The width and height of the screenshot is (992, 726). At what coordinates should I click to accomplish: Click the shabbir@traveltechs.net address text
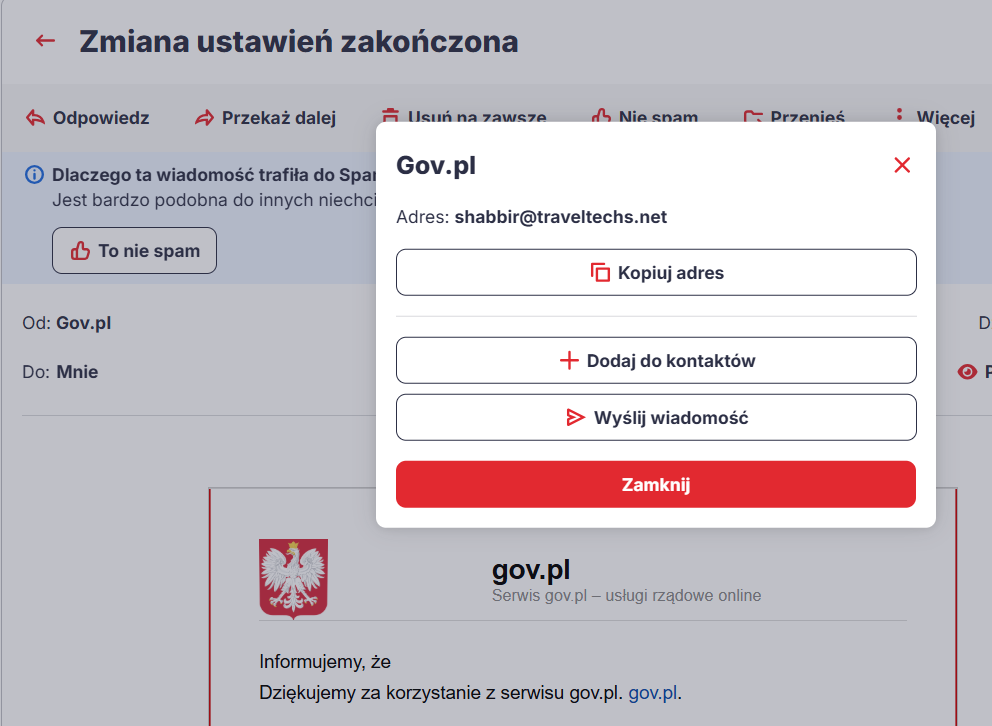coord(560,217)
